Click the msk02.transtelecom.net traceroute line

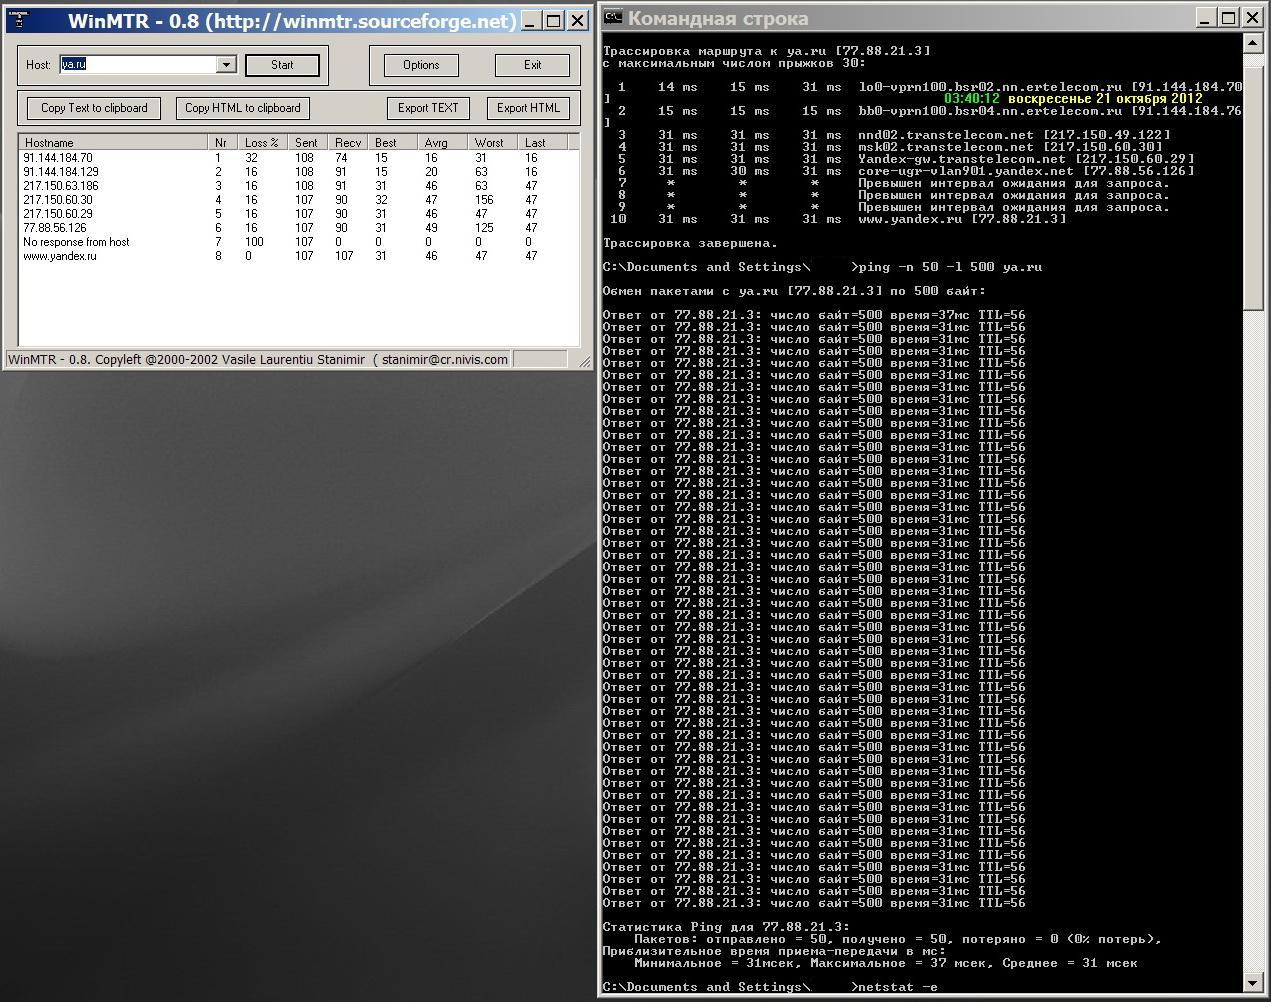tap(886, 147)
